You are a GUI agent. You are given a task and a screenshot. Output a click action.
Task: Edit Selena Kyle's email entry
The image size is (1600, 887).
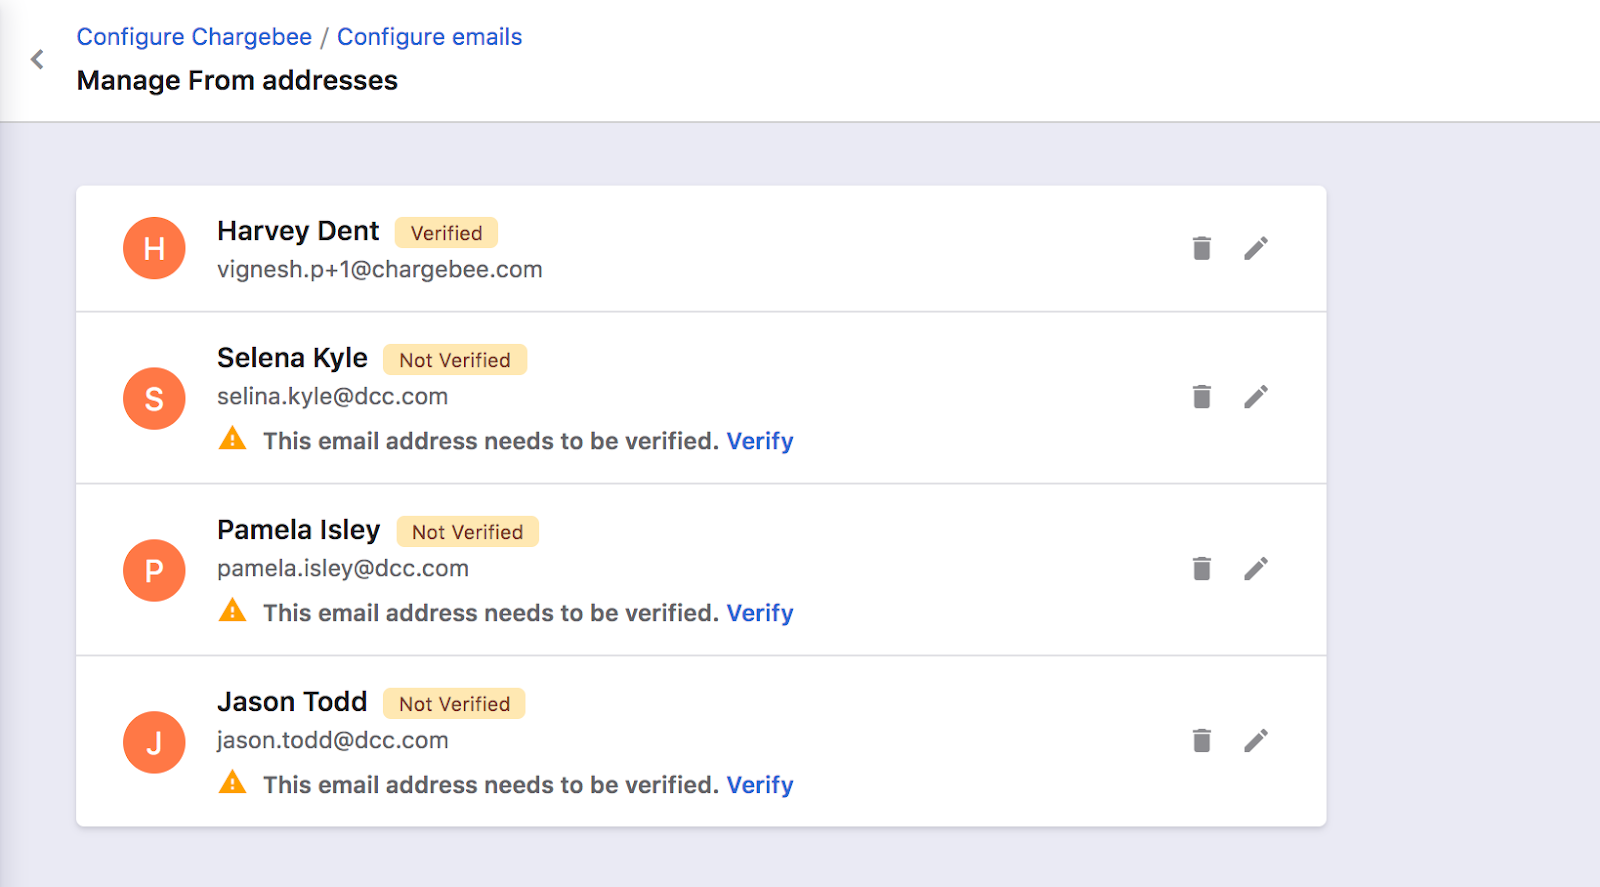(x=1256, y=397)
